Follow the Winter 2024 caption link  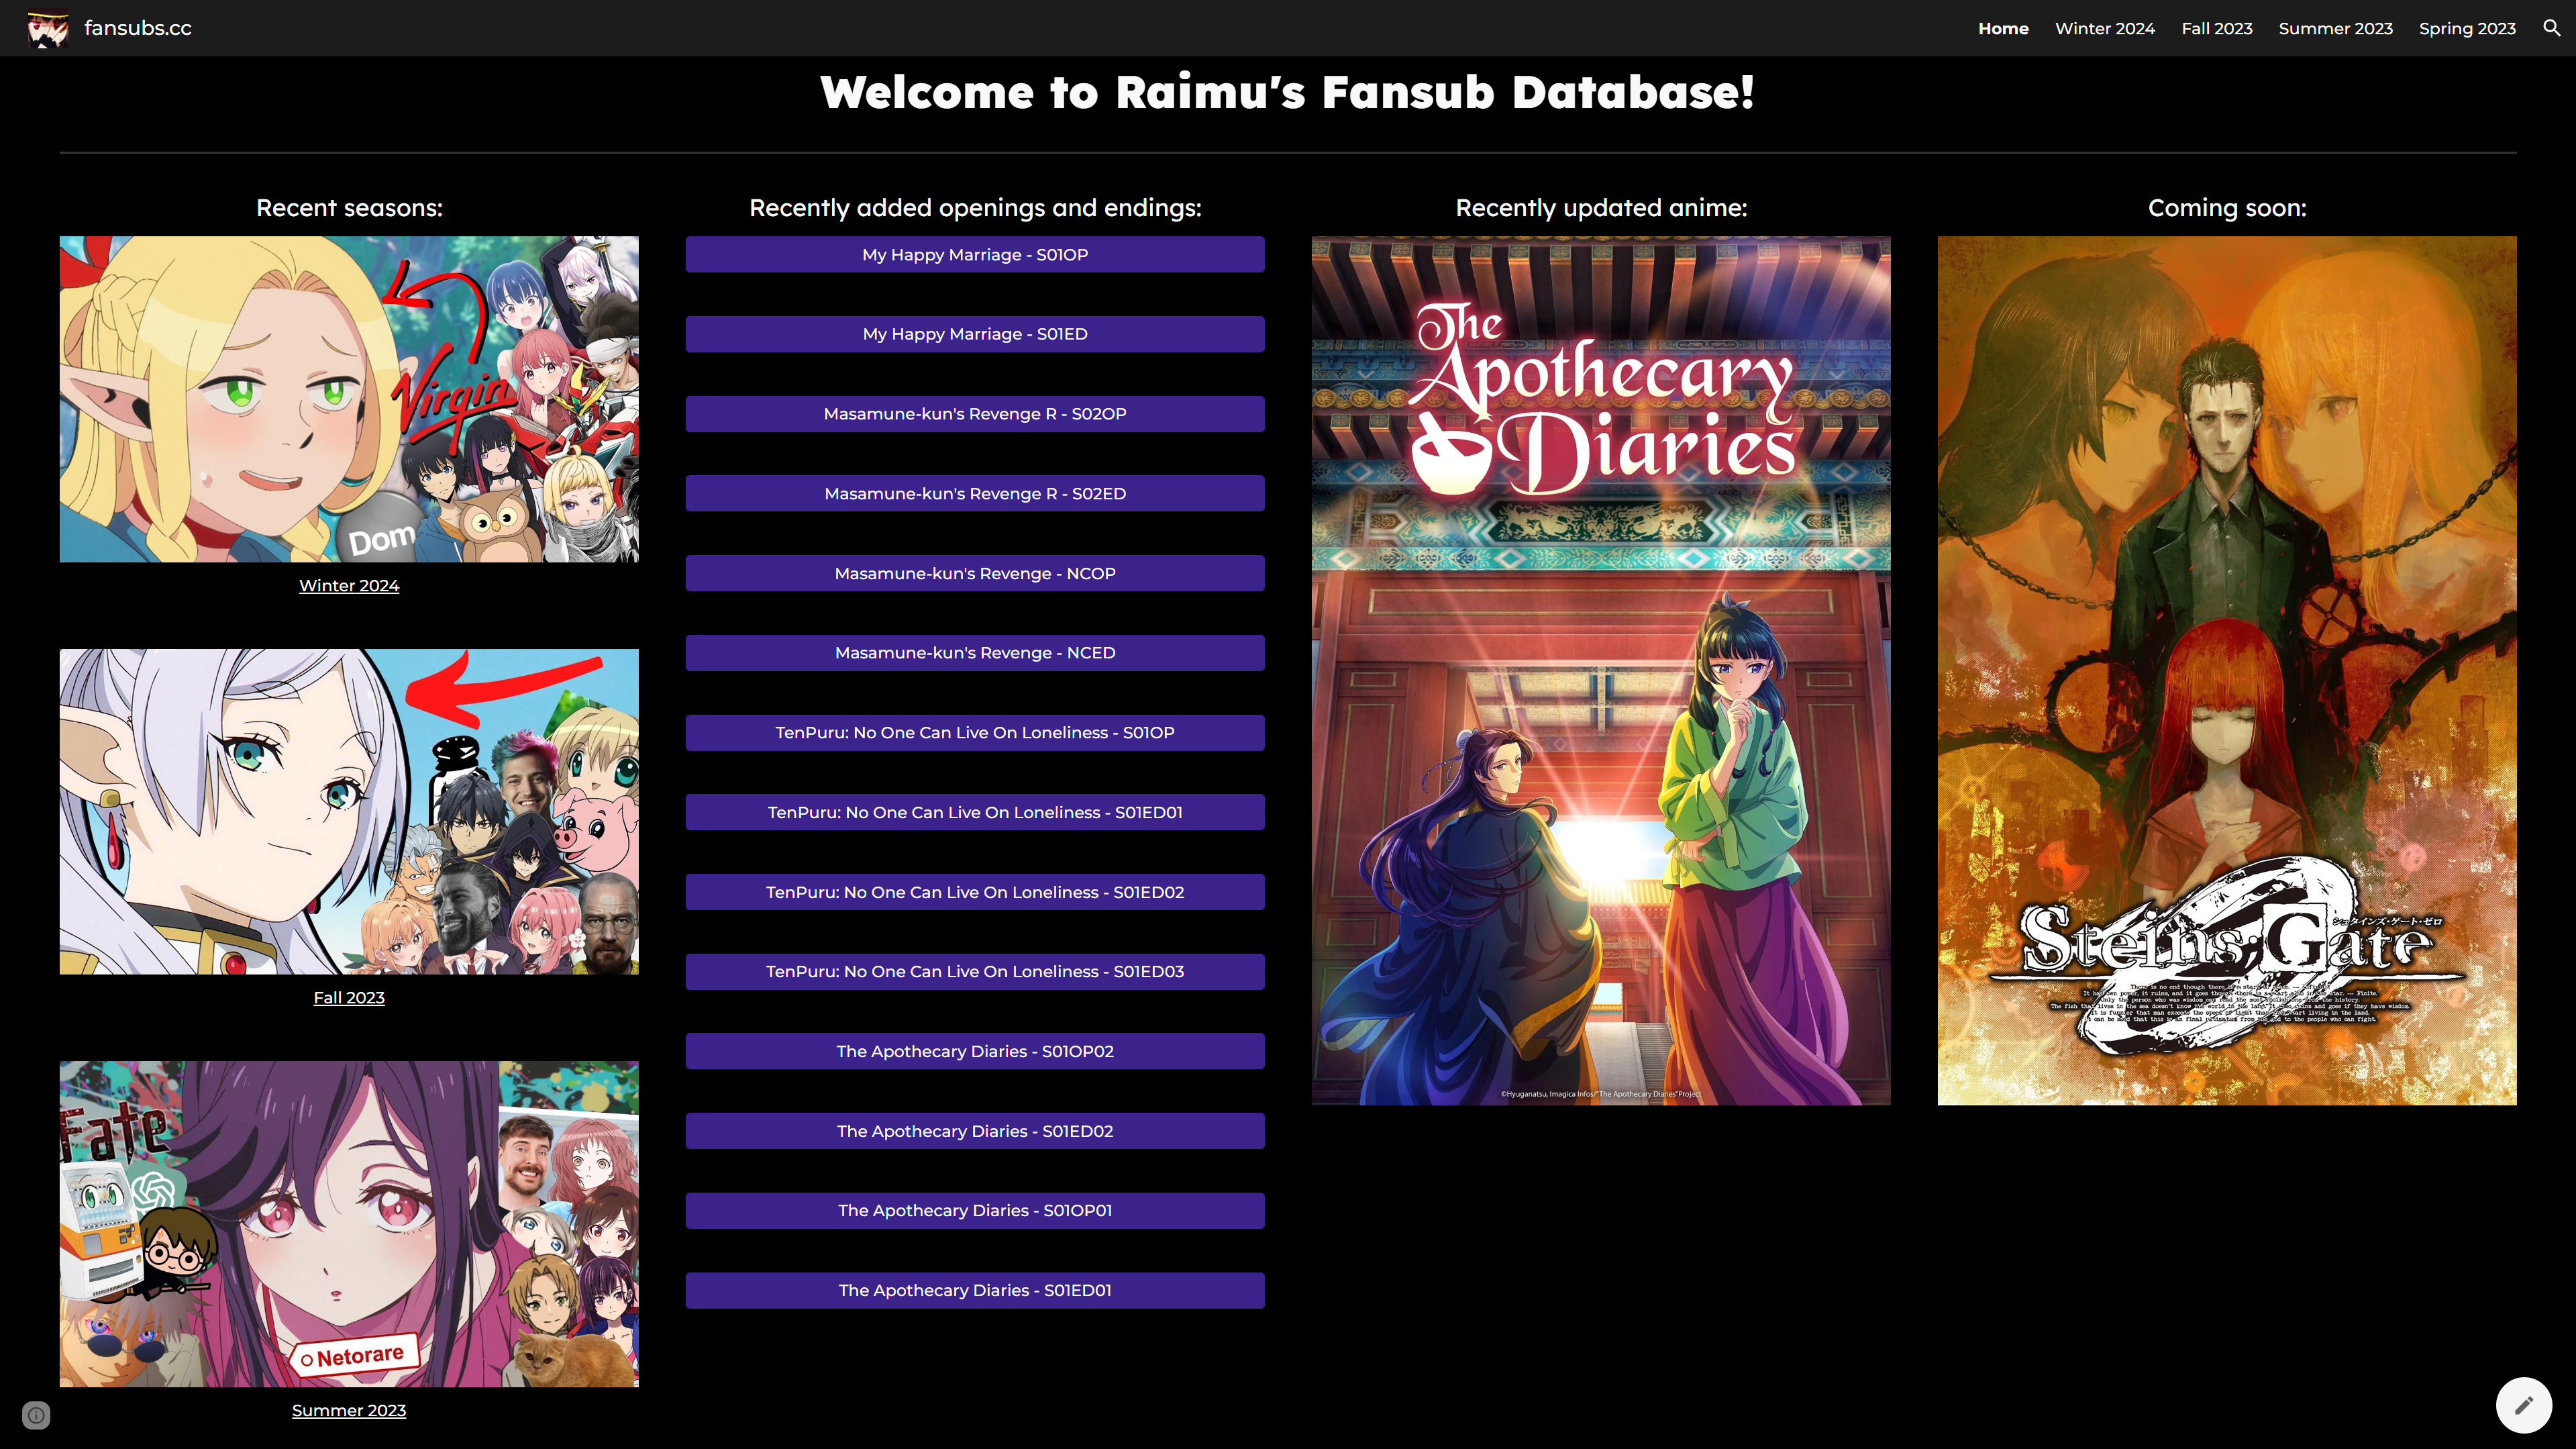pyautogui.click(x=348, y=586)
